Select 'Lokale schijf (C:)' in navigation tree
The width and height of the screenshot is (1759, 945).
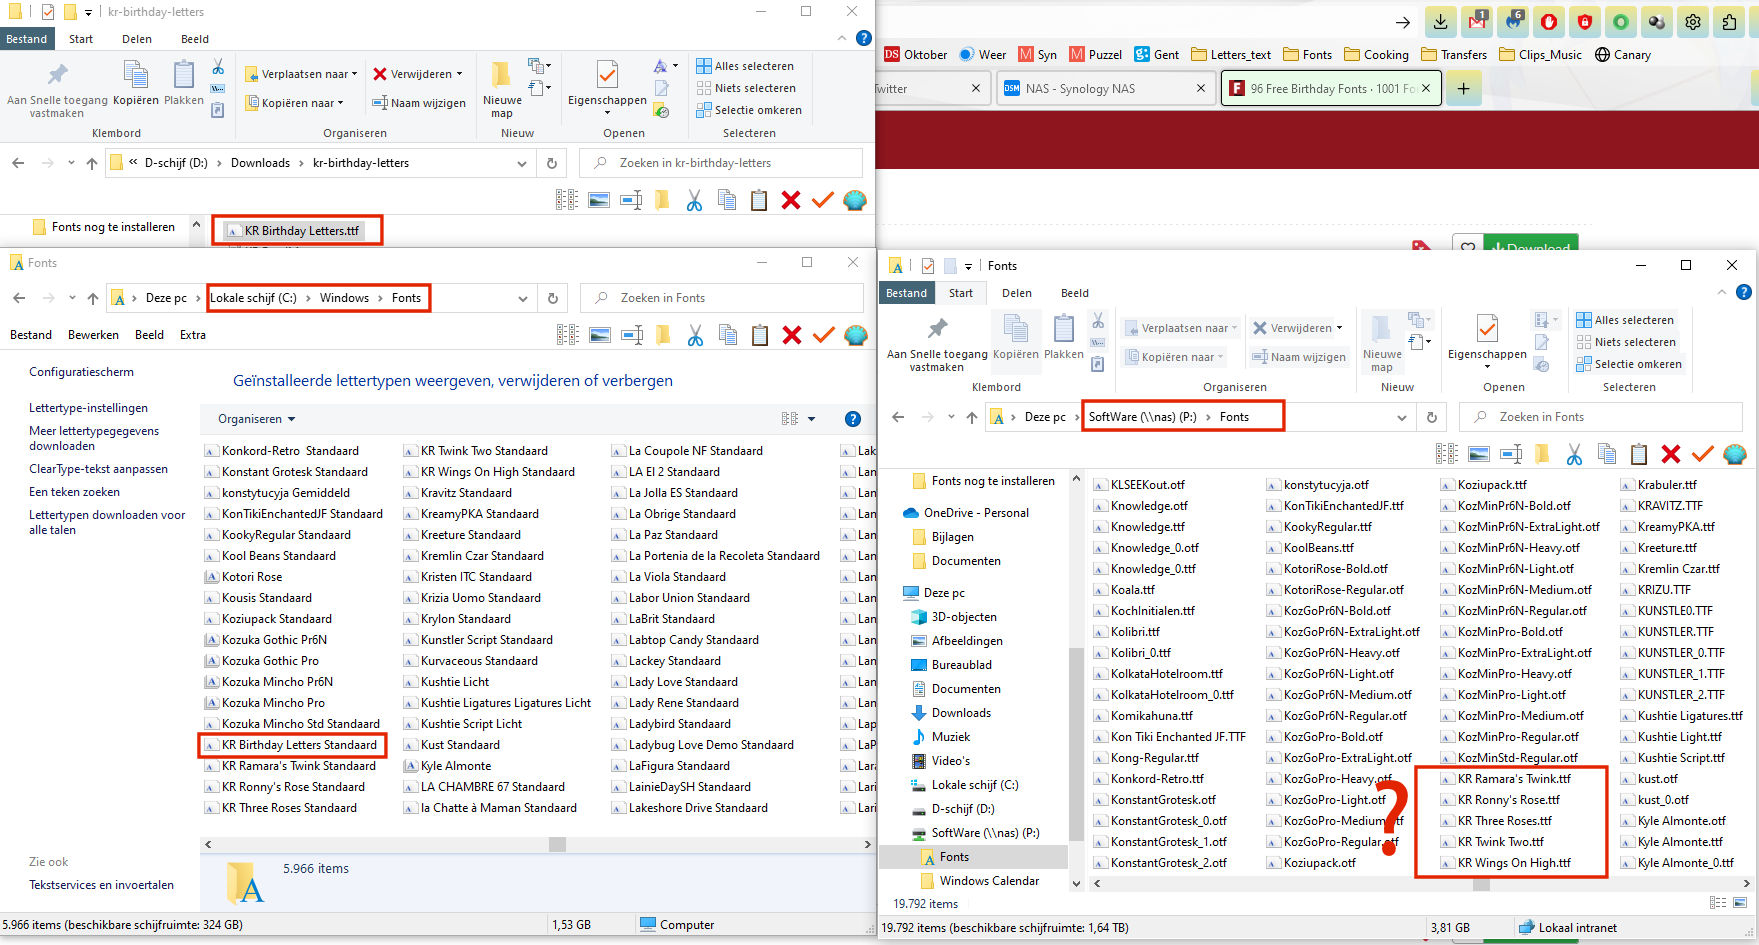coord(974,785)
